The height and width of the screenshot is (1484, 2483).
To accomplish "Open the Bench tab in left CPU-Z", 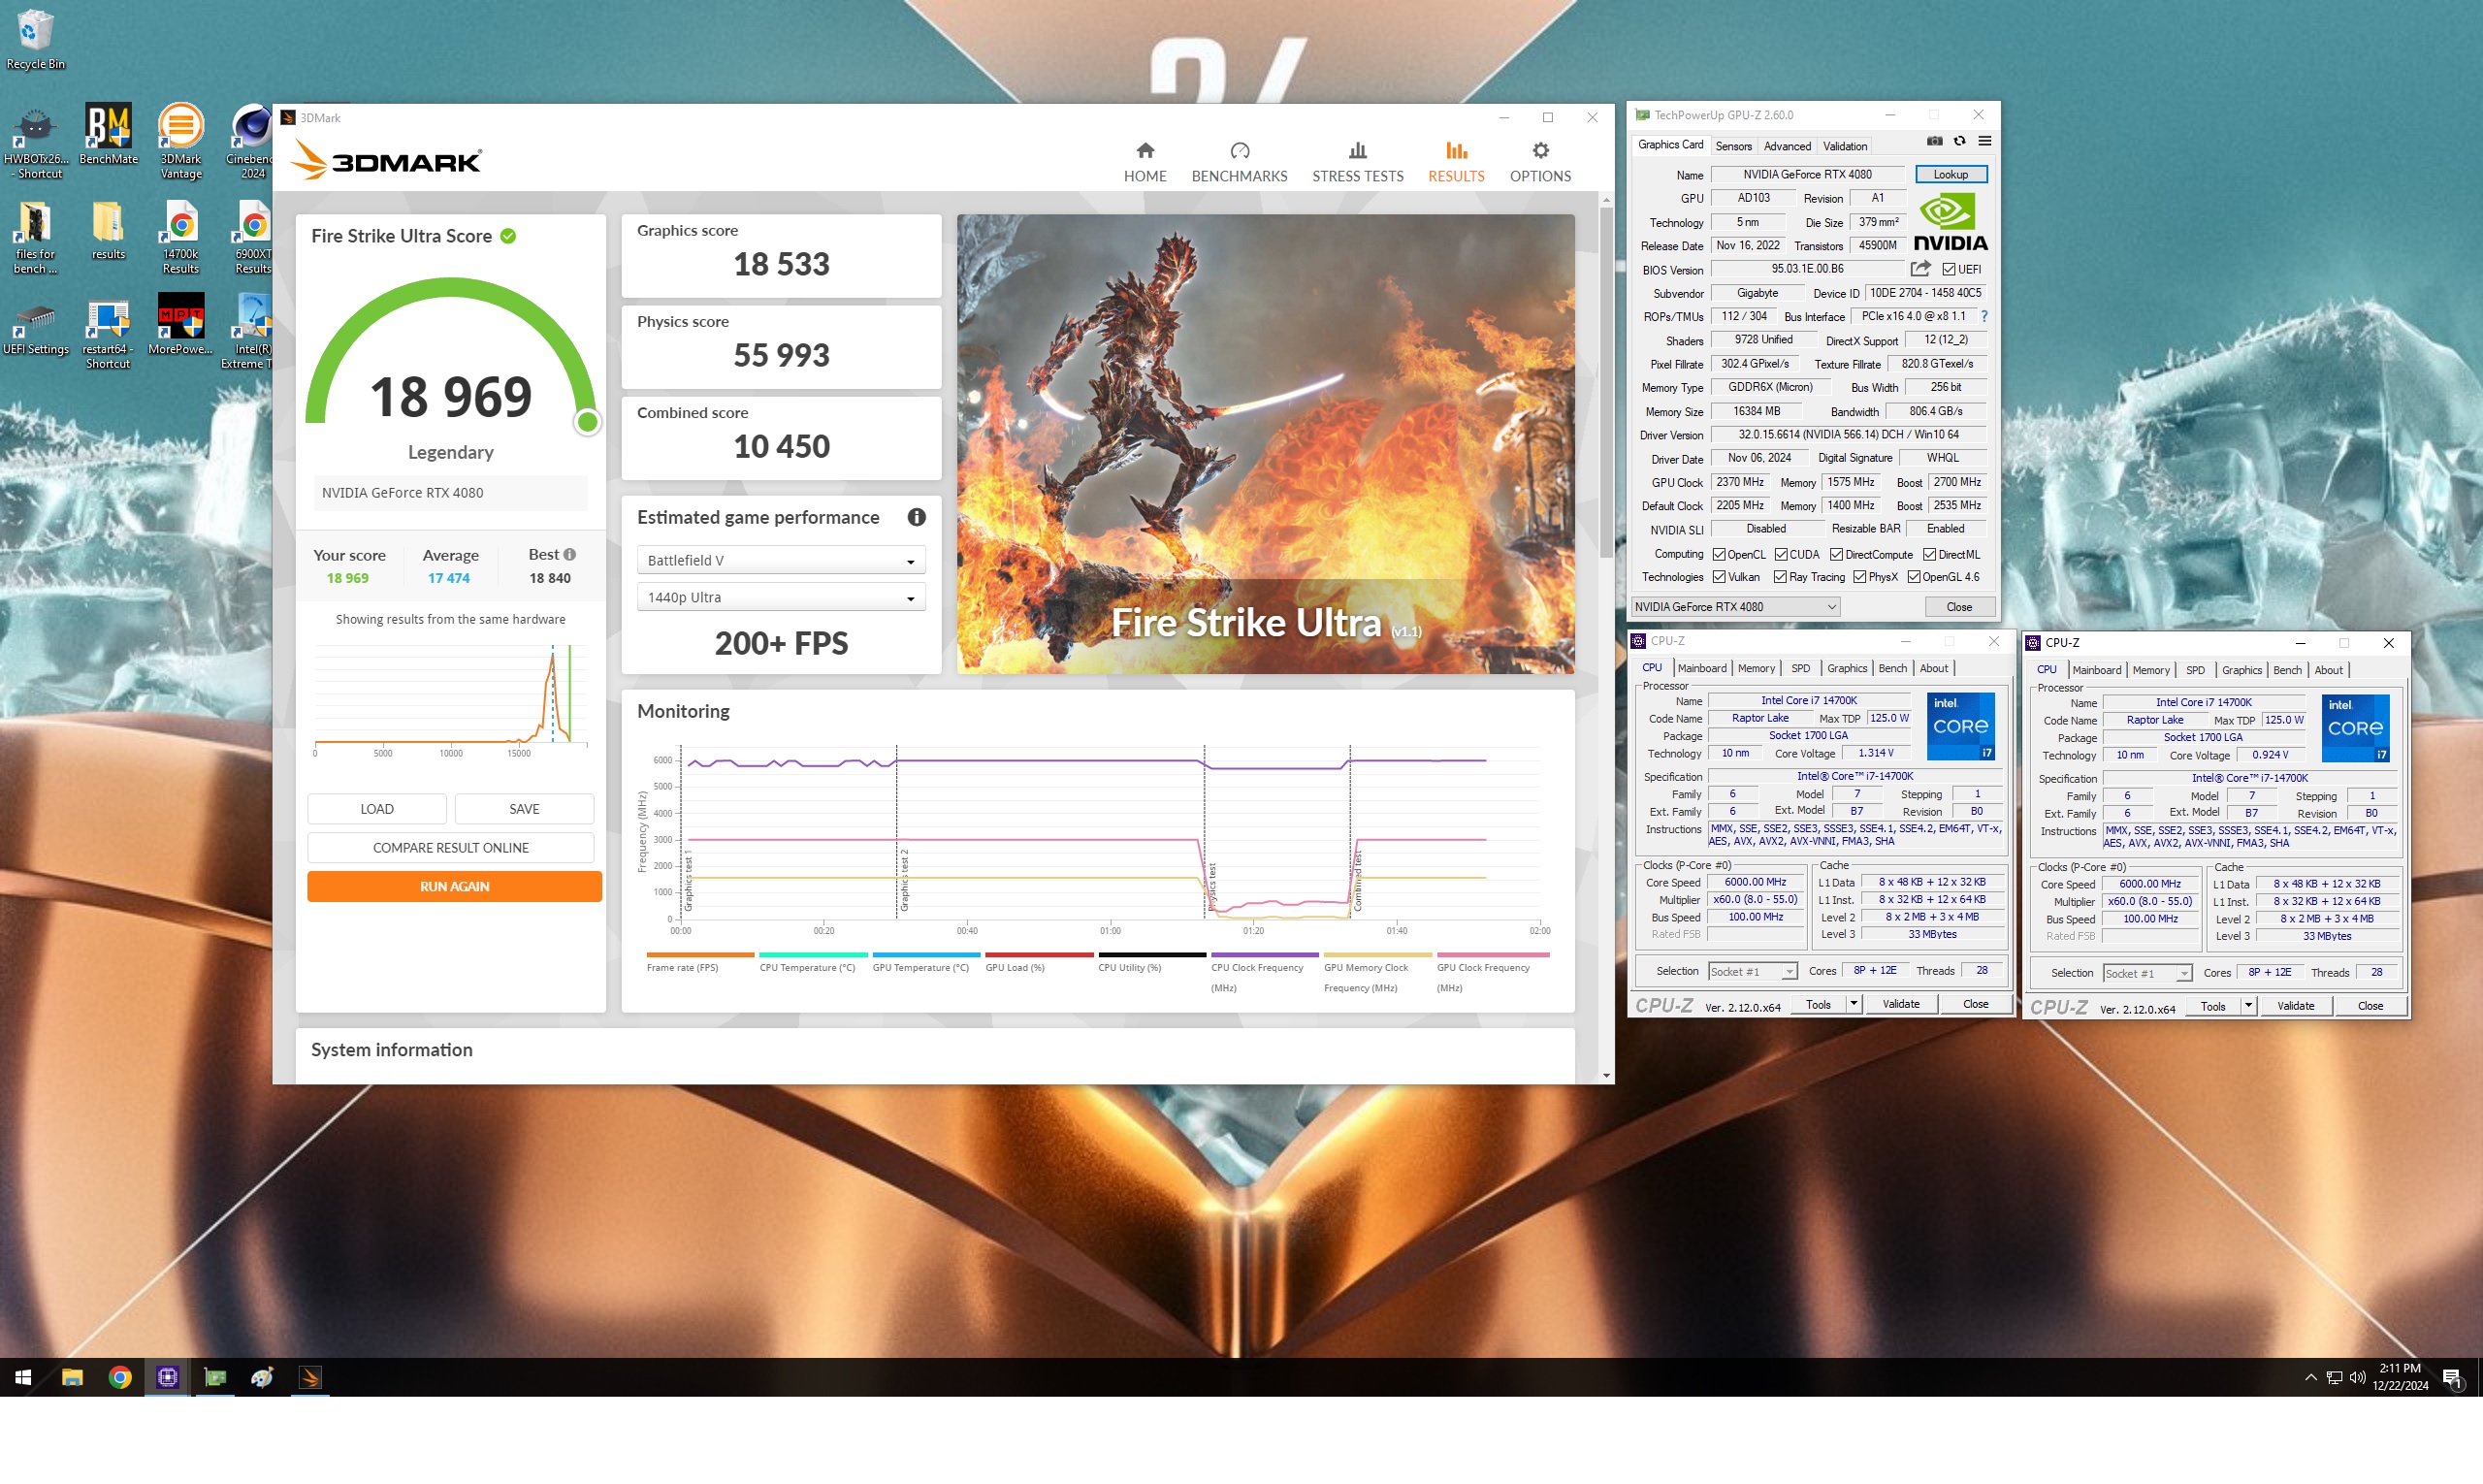I will (x=1892, y=668).
